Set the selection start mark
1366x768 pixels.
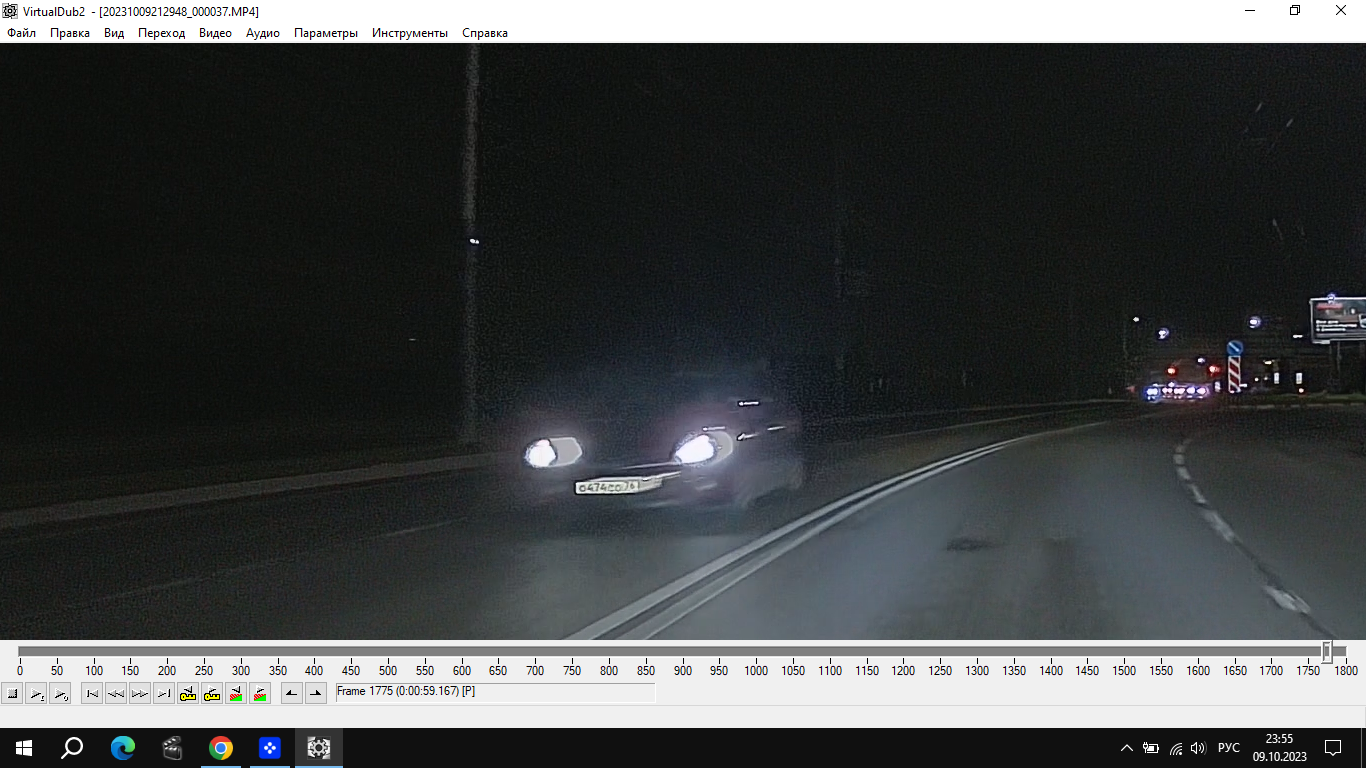292,693
